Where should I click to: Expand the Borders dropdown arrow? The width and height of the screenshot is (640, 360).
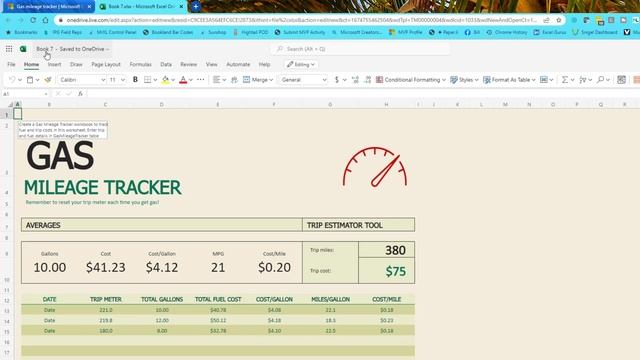point(155,80)
